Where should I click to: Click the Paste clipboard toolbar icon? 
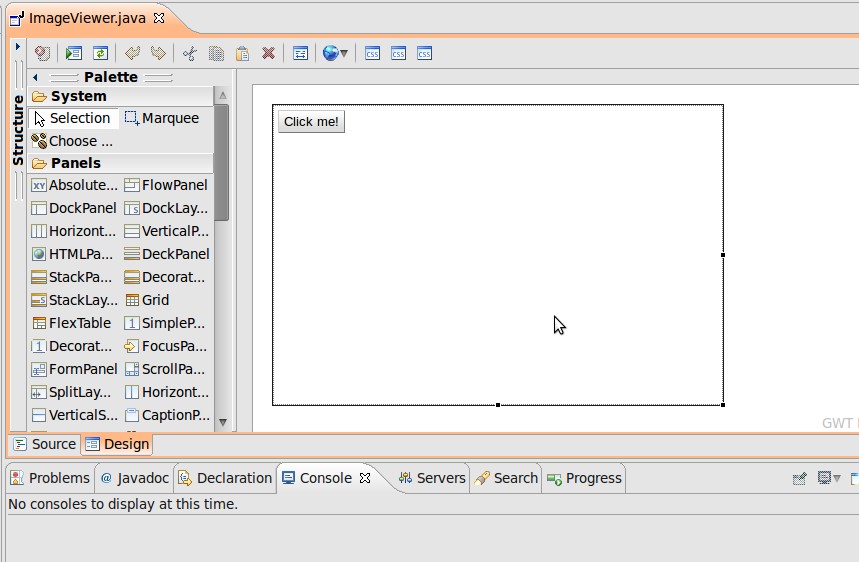click(x=242, y=54)
